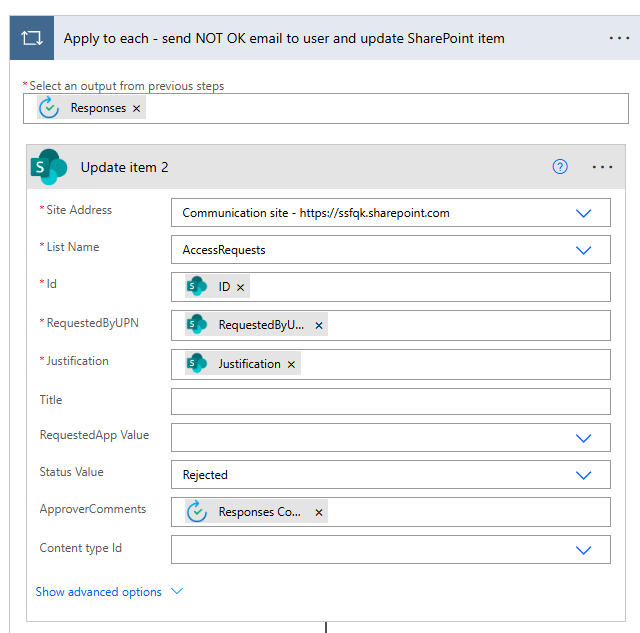Open the Apply to each ellipsis menu
The image size is (640, 633).
tap(619, 38)
